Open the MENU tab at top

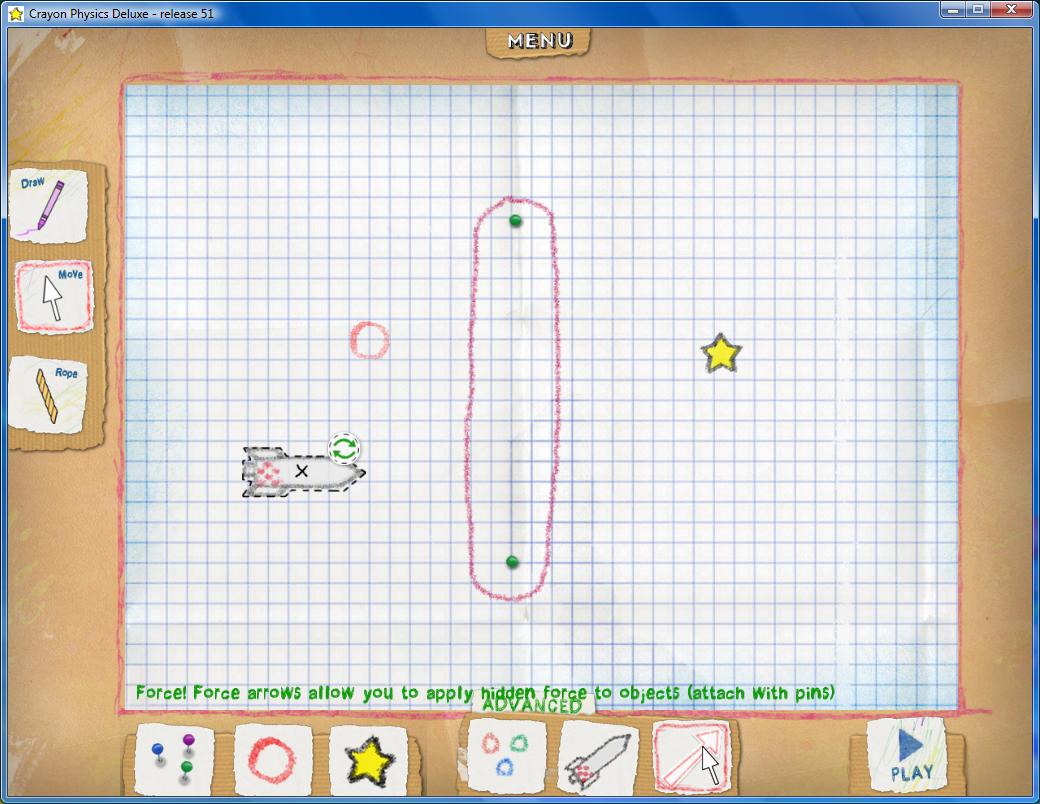[x=539, y=41]
